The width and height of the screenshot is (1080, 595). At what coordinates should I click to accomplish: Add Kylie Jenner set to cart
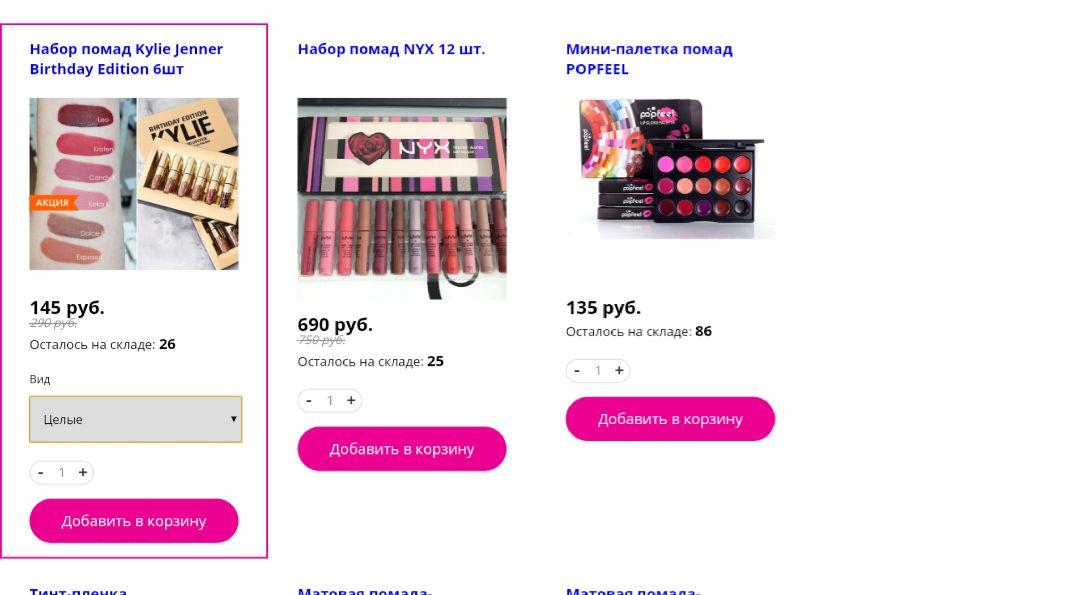pyautogui.click(x=134, y=521)
